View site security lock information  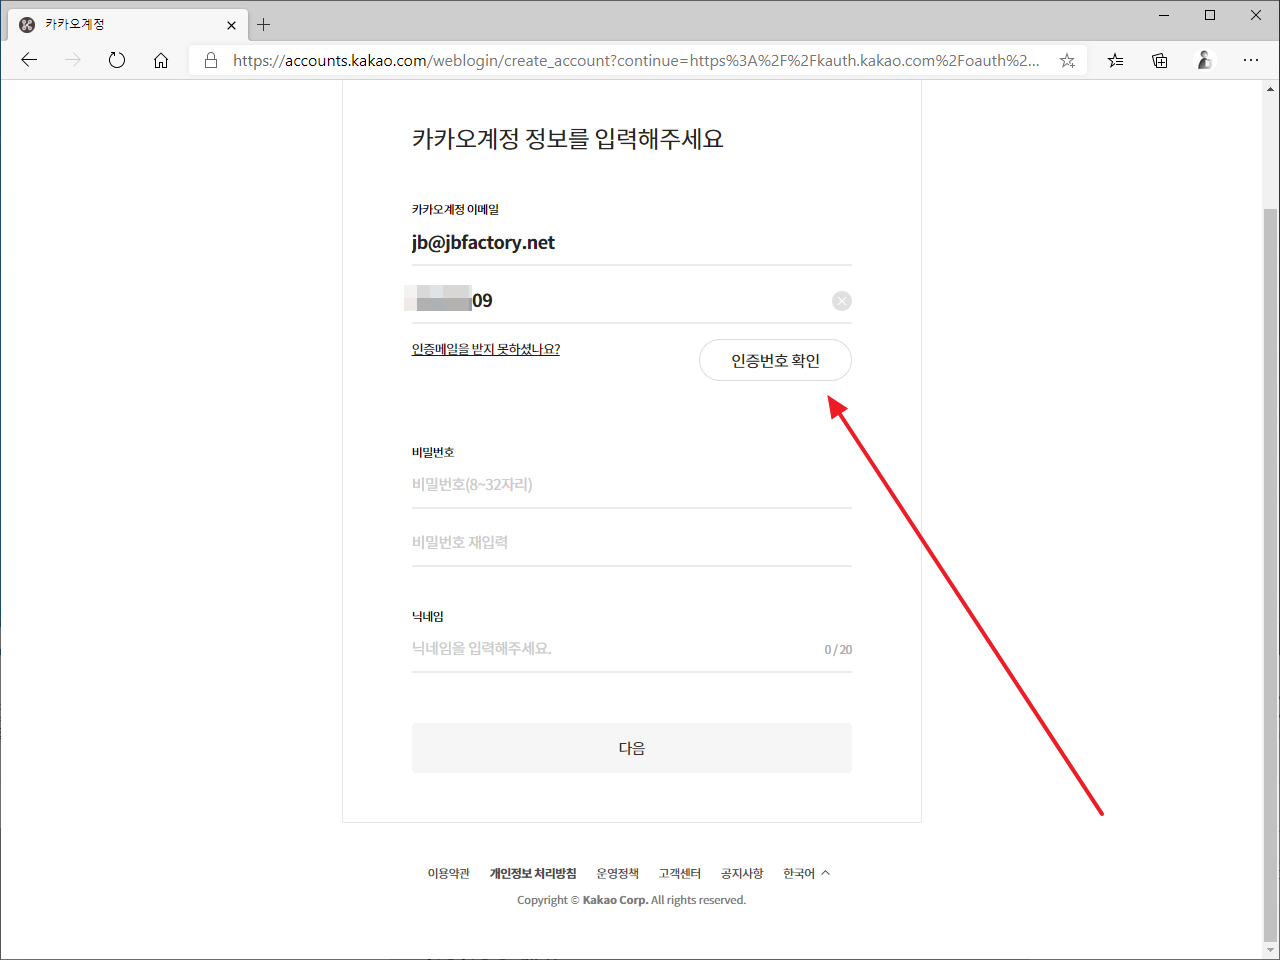[x=211, y=60]
